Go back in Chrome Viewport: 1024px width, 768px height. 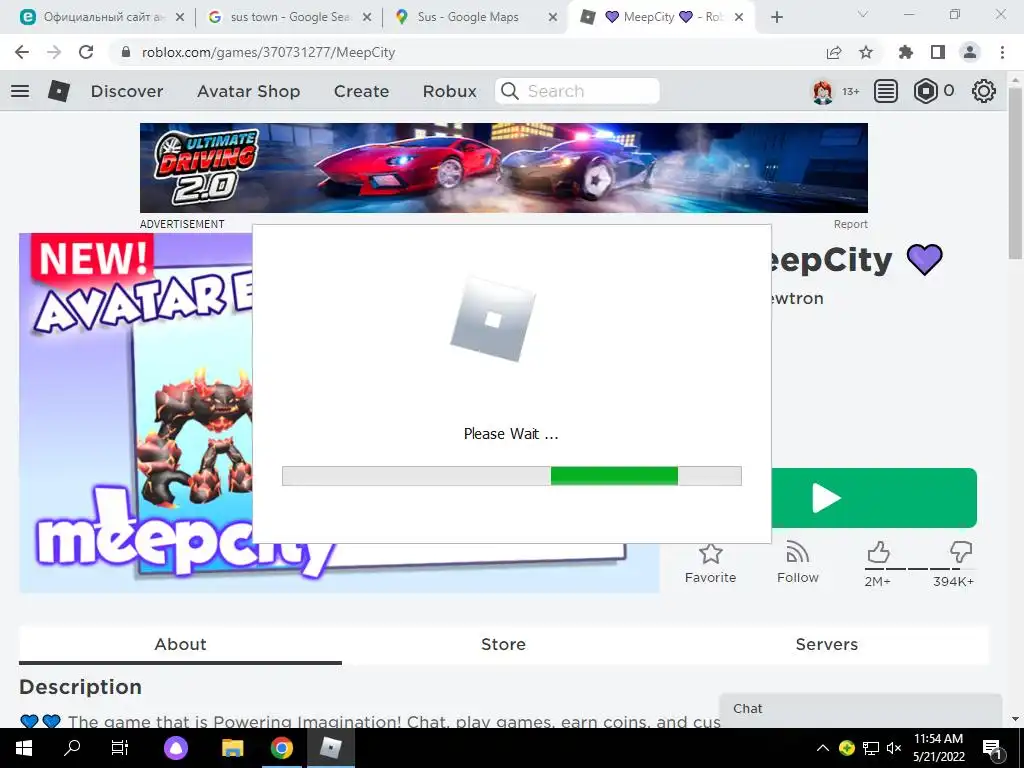click(x=22, y=52)
